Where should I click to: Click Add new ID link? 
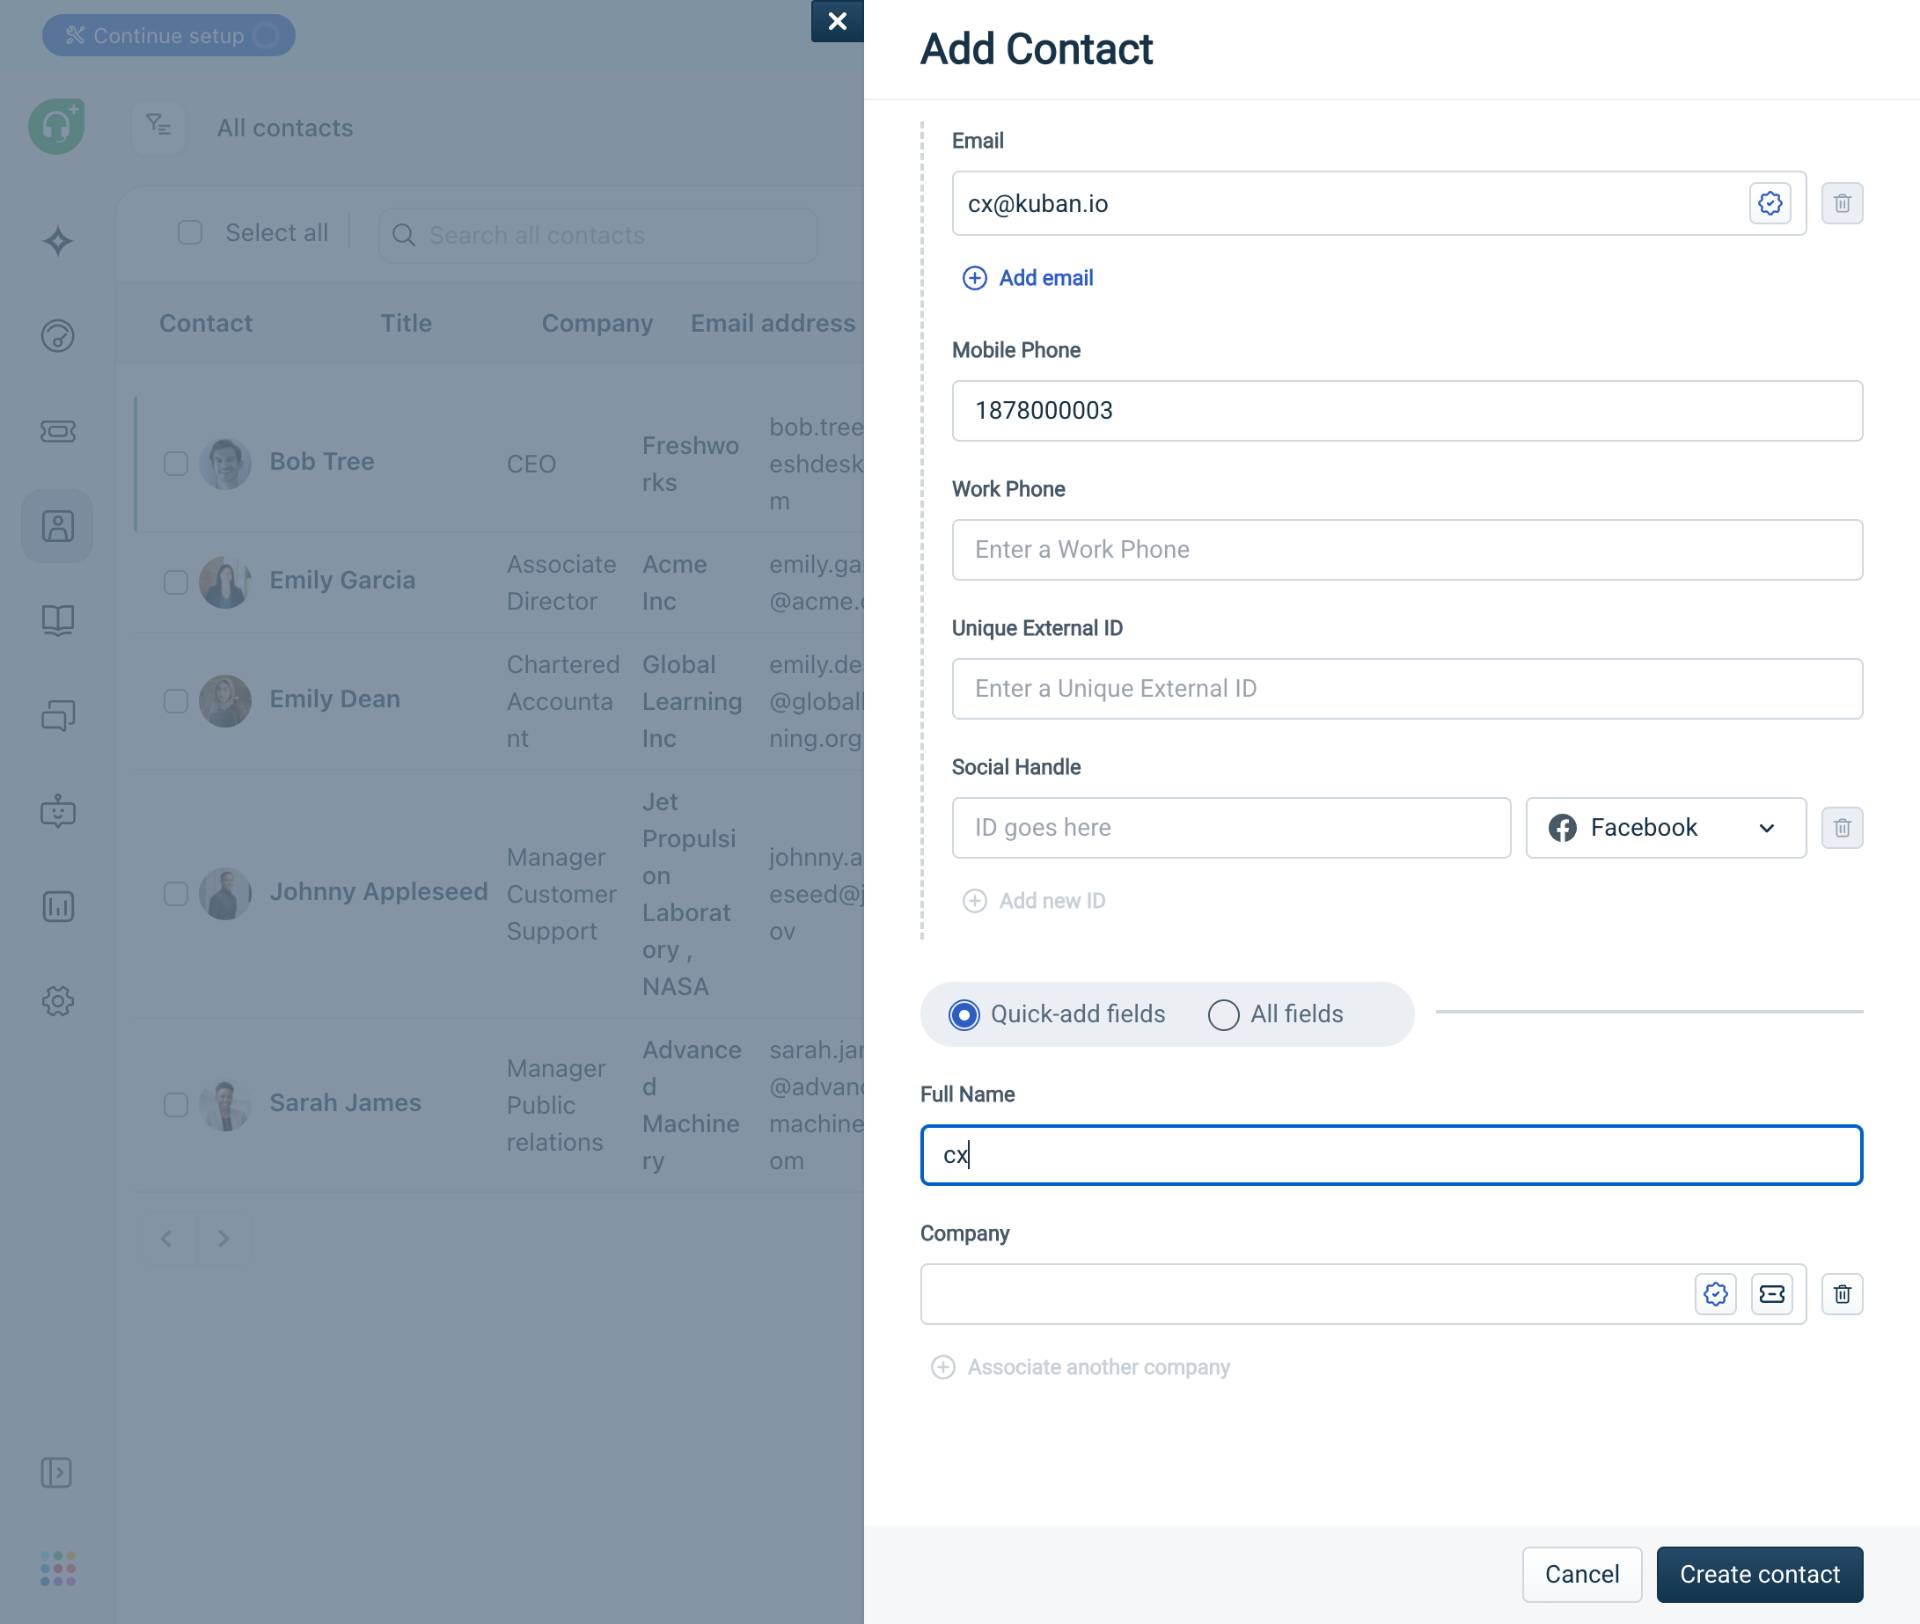1052,901
